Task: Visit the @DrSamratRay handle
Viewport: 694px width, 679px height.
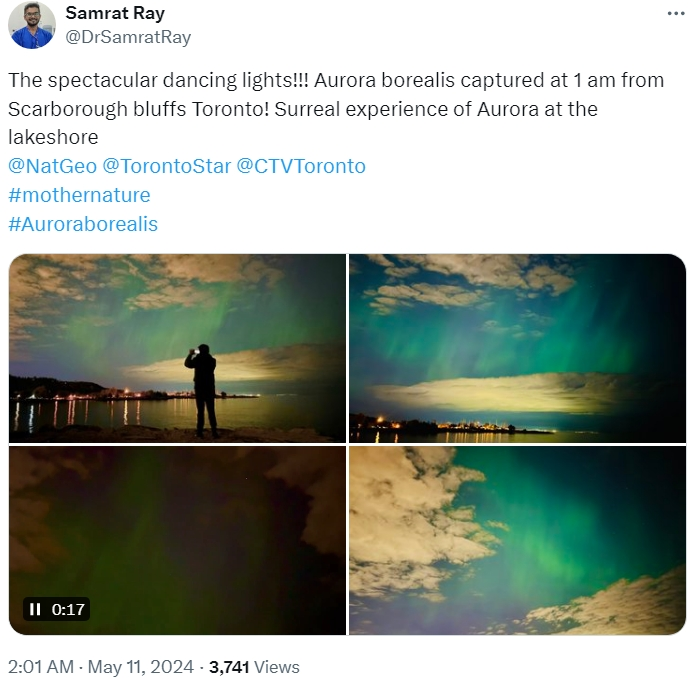Action: (128, 37)
